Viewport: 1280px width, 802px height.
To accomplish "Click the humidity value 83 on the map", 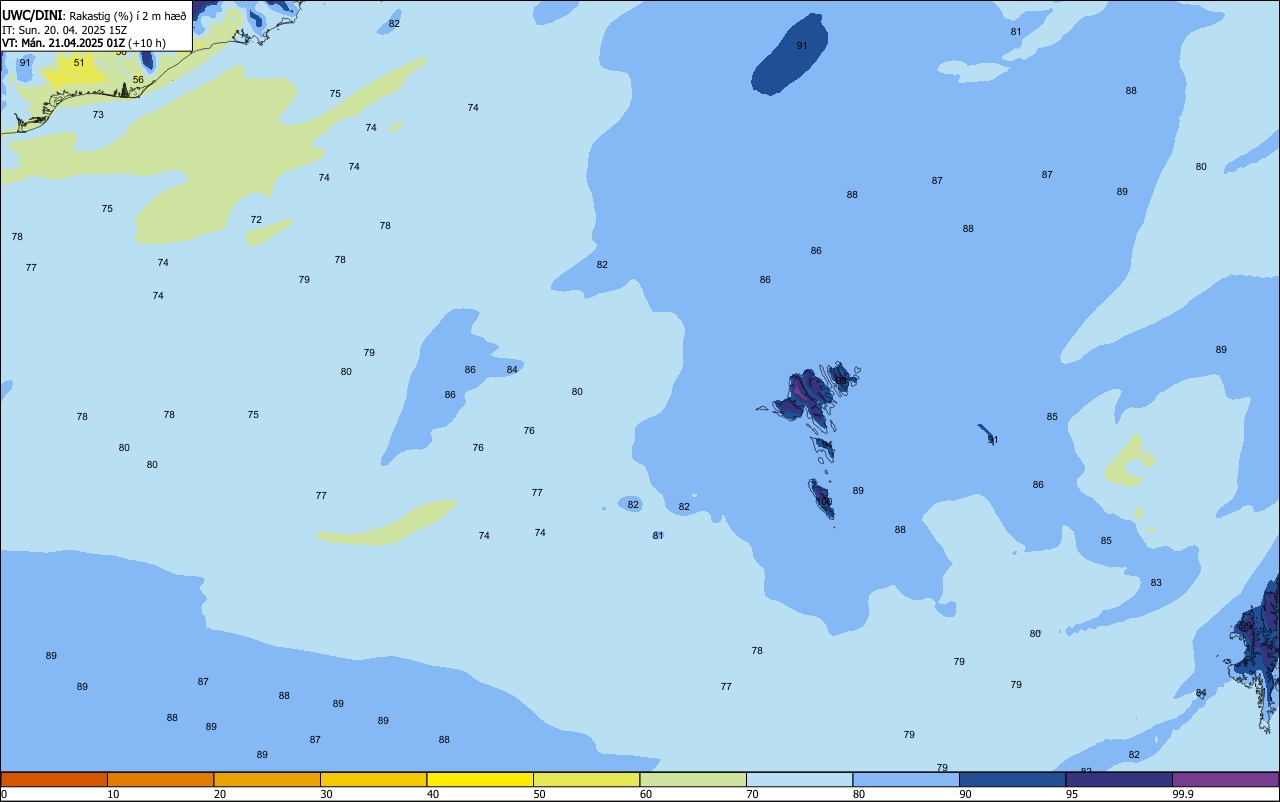I will point(1156,583).
